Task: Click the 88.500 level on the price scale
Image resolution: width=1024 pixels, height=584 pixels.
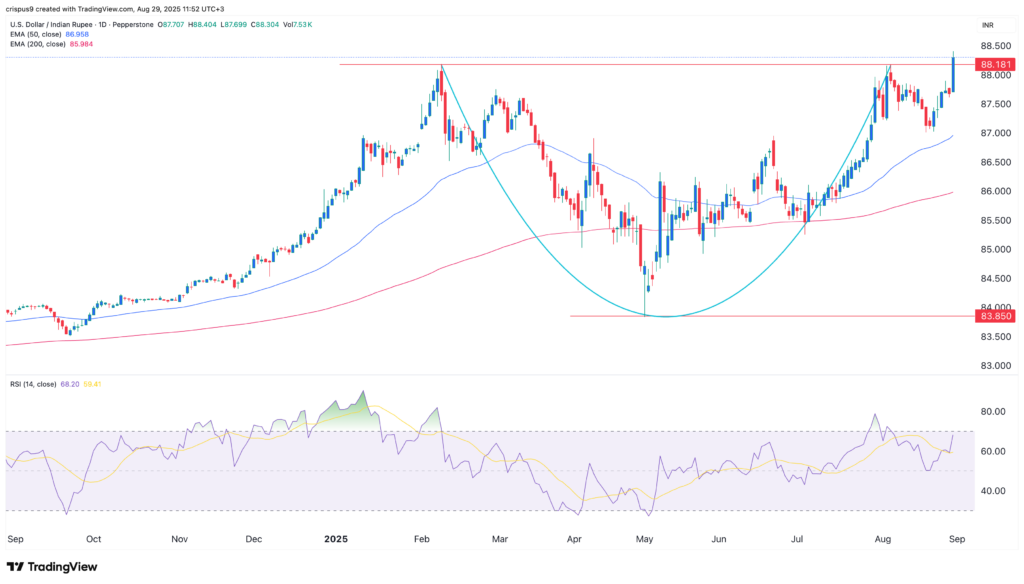Action: pyautogui.click(x=998, y=46)
